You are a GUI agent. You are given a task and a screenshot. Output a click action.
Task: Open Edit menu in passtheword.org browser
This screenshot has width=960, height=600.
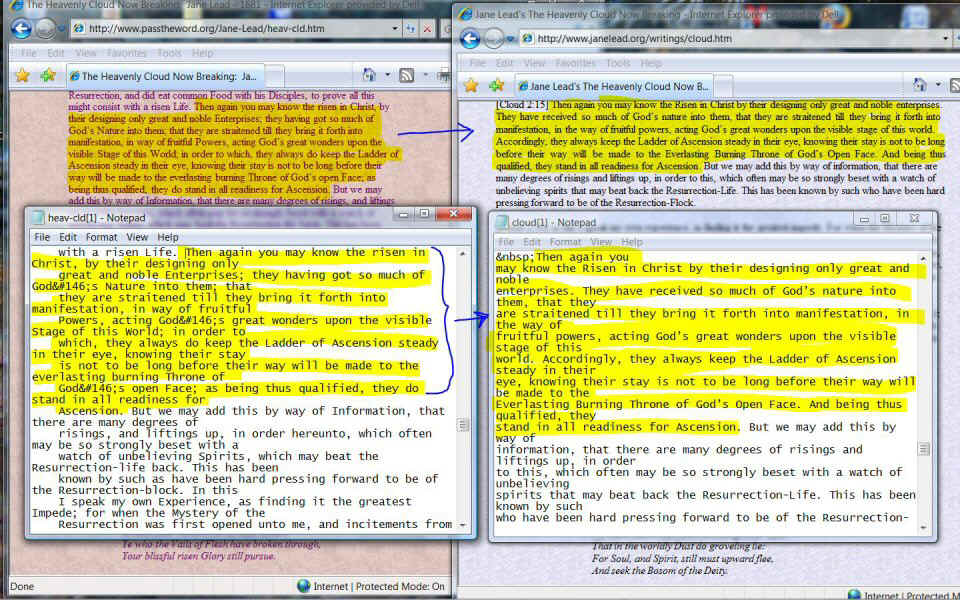56,53
